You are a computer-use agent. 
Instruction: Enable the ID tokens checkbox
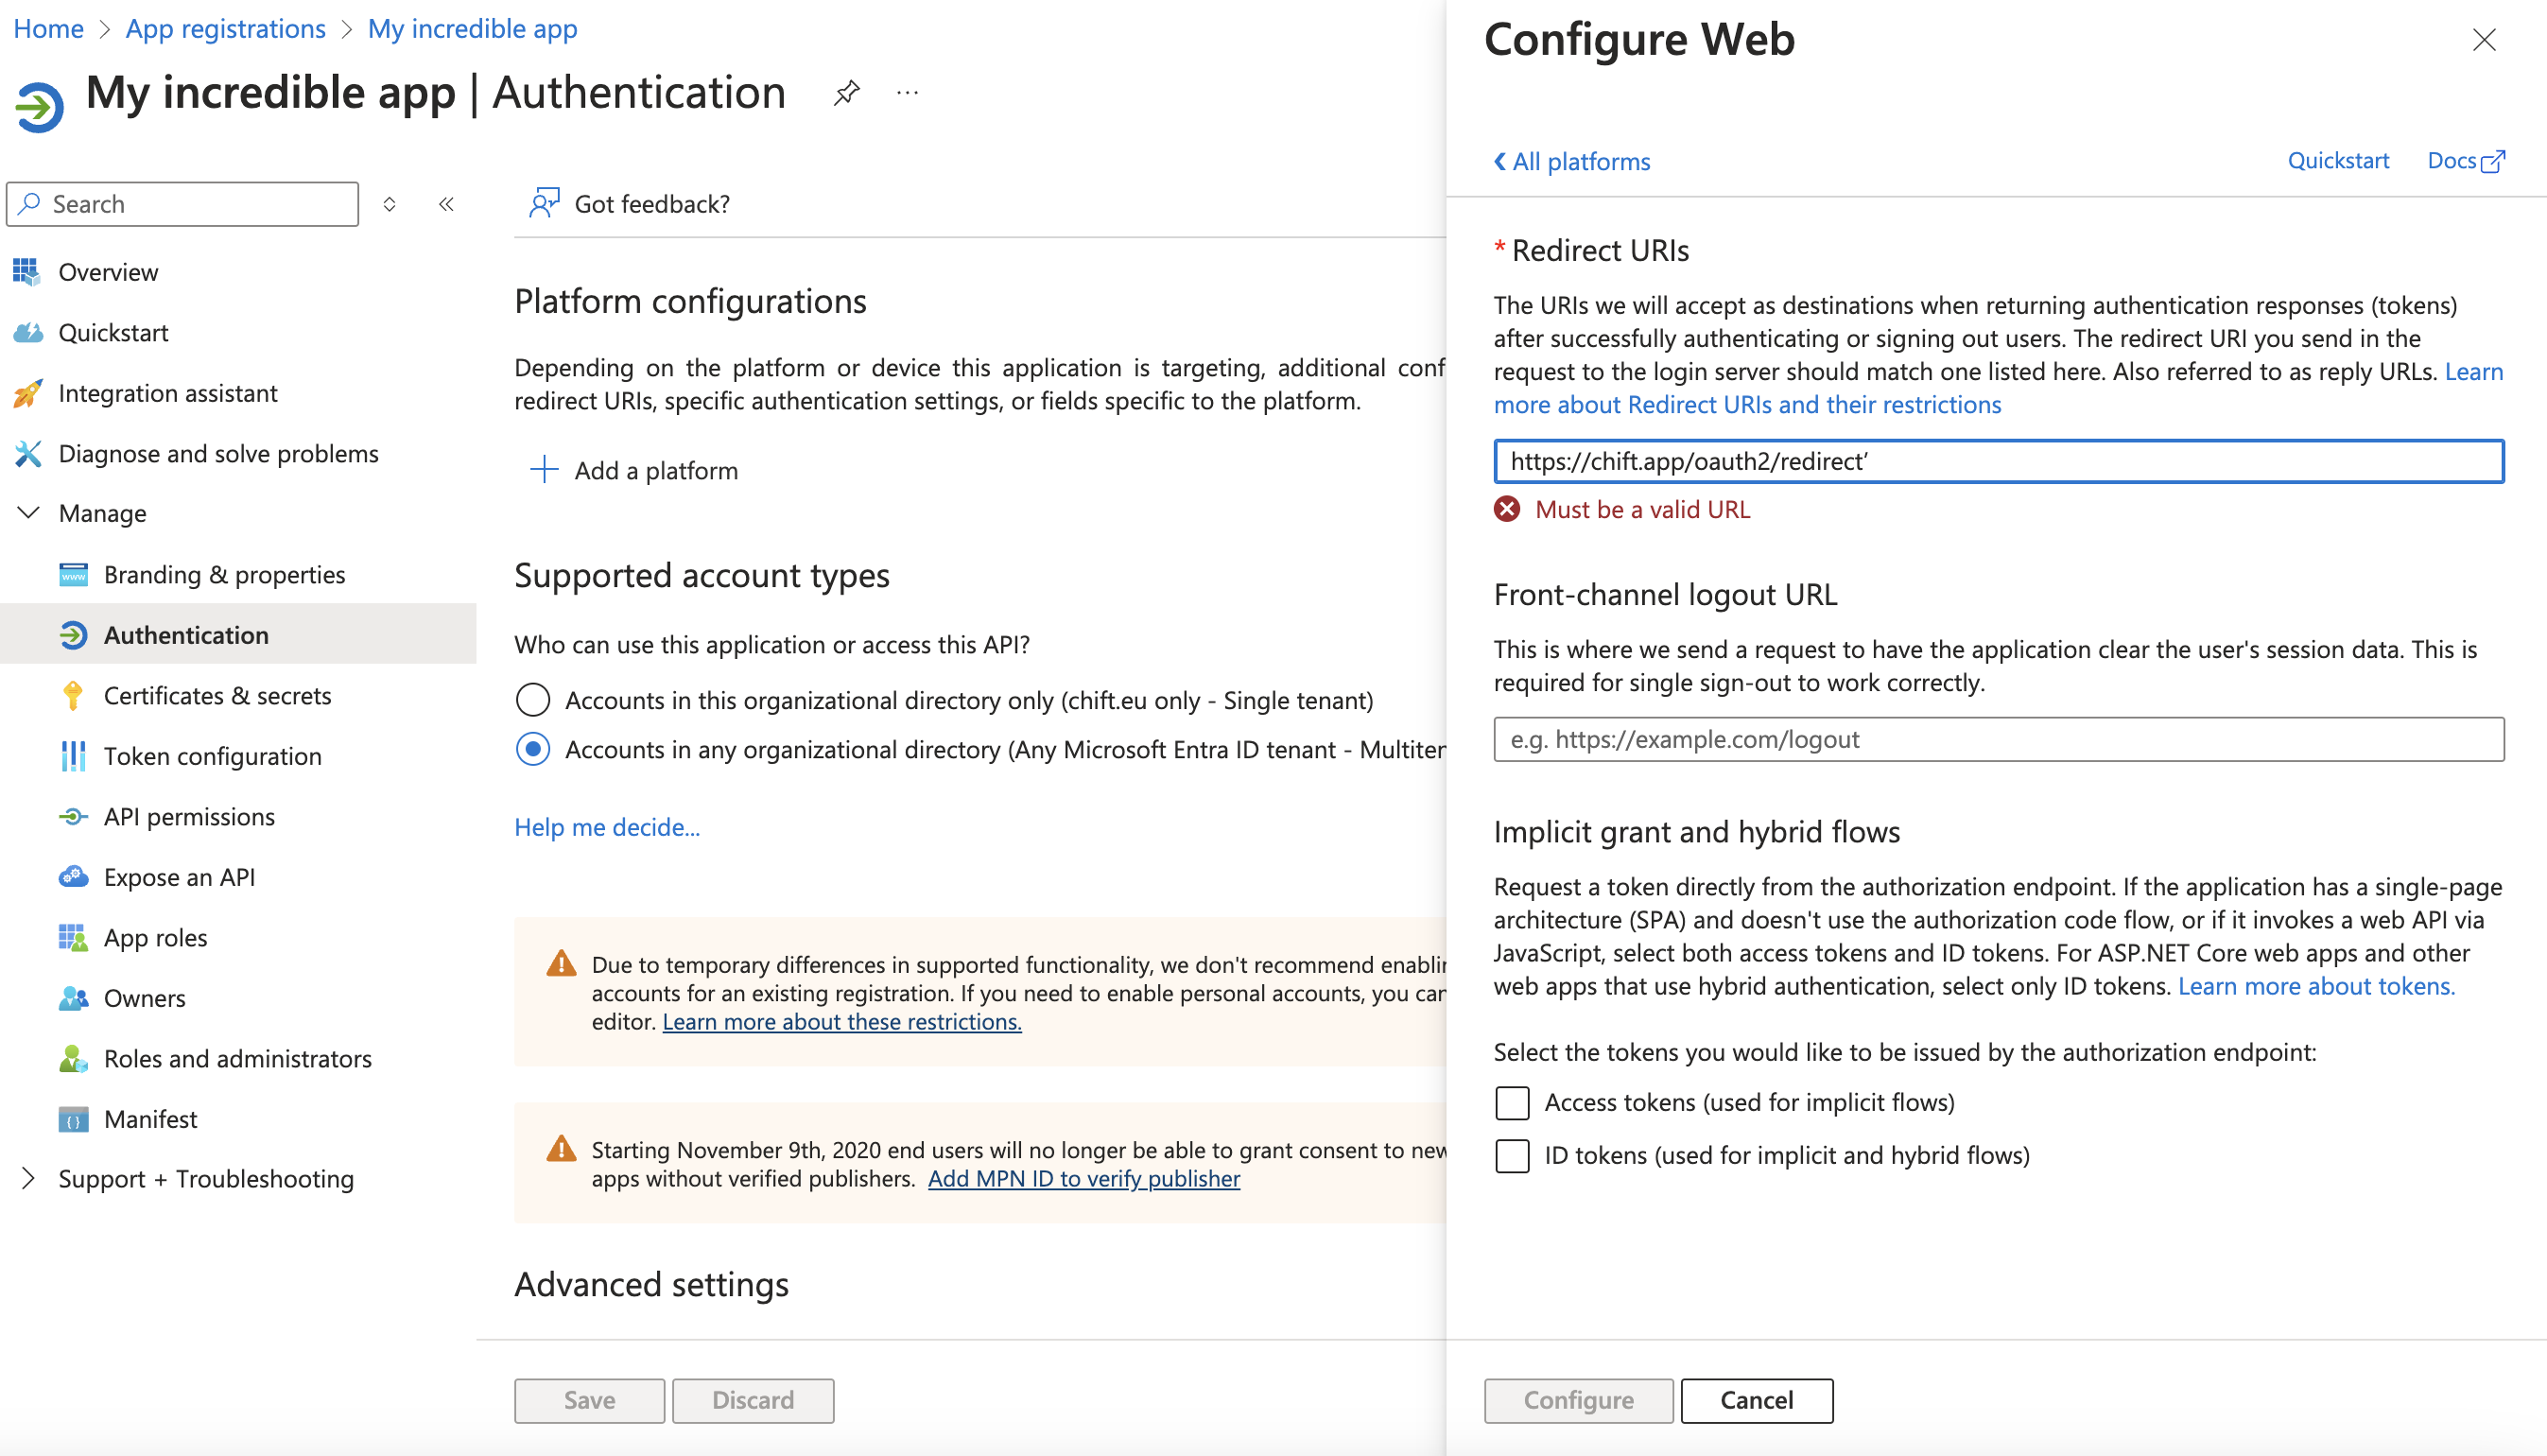pos(1512,1155)
